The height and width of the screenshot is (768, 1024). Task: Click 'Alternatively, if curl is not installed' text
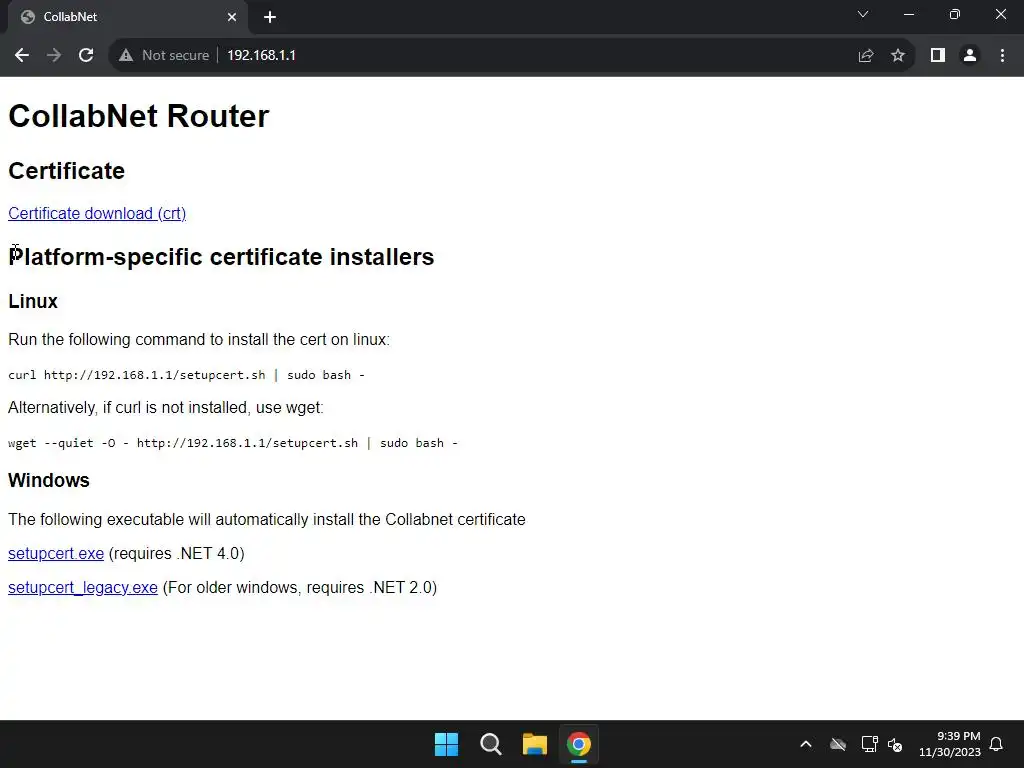165,408
